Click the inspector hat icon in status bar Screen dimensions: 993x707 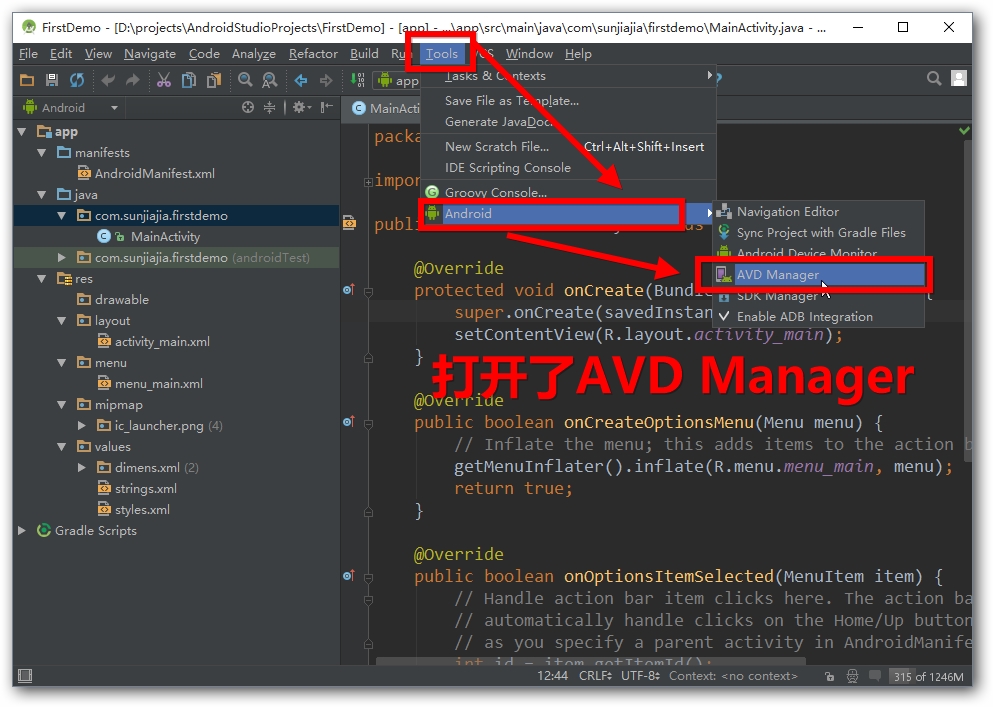(852, 676)
